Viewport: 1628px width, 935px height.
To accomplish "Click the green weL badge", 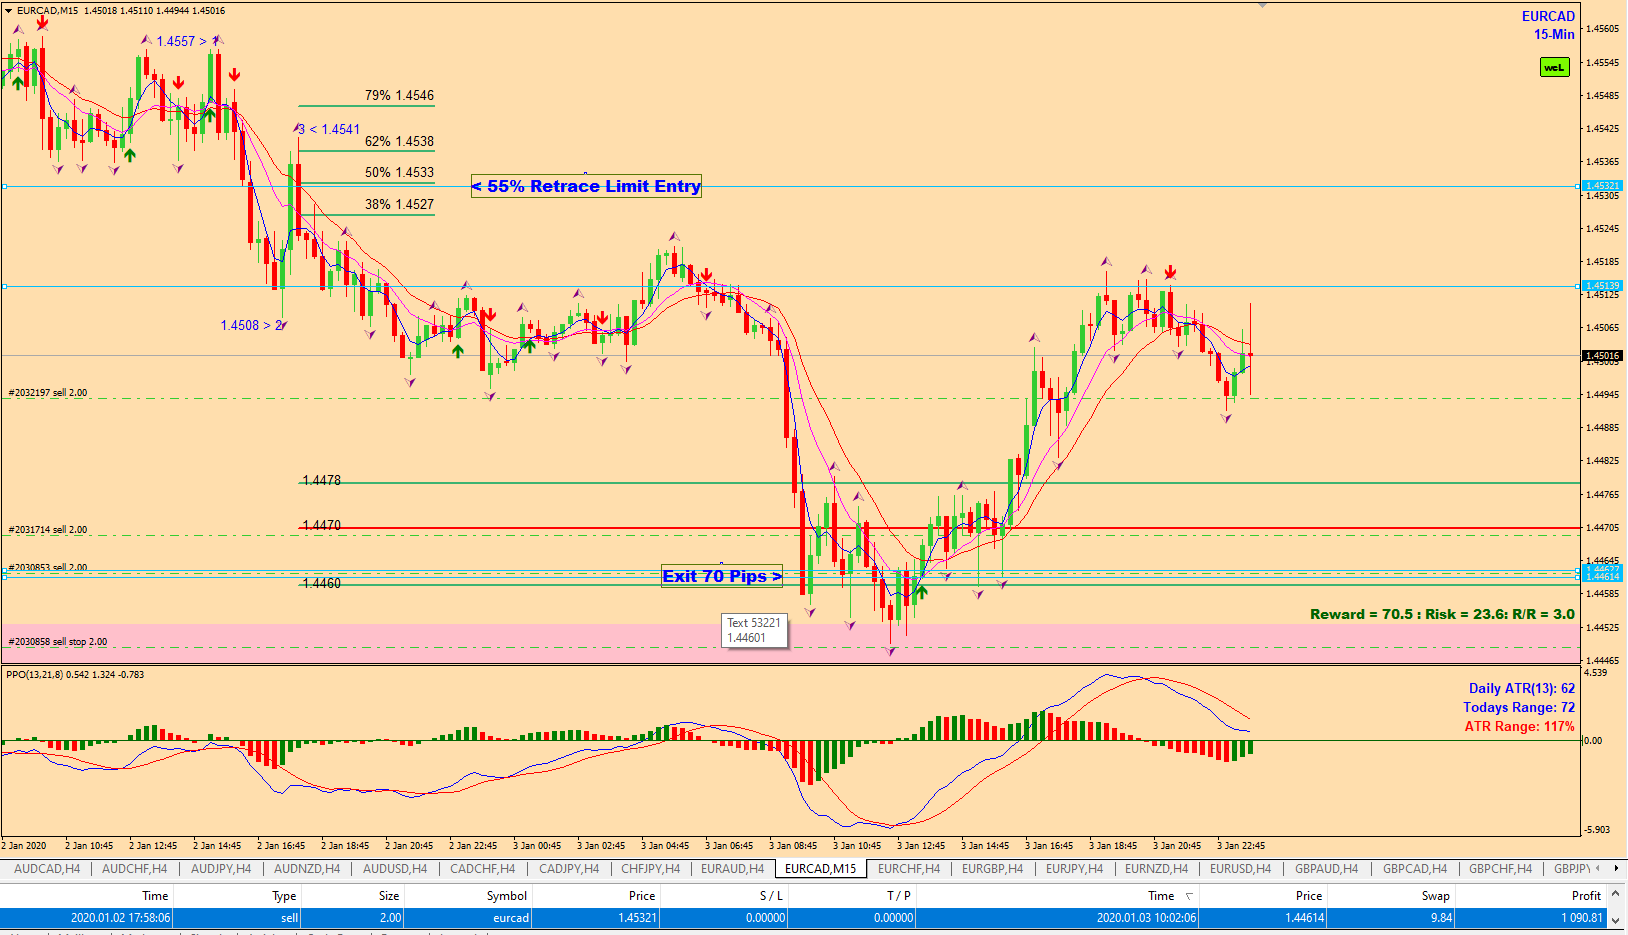I will (x=1554, y=68).
